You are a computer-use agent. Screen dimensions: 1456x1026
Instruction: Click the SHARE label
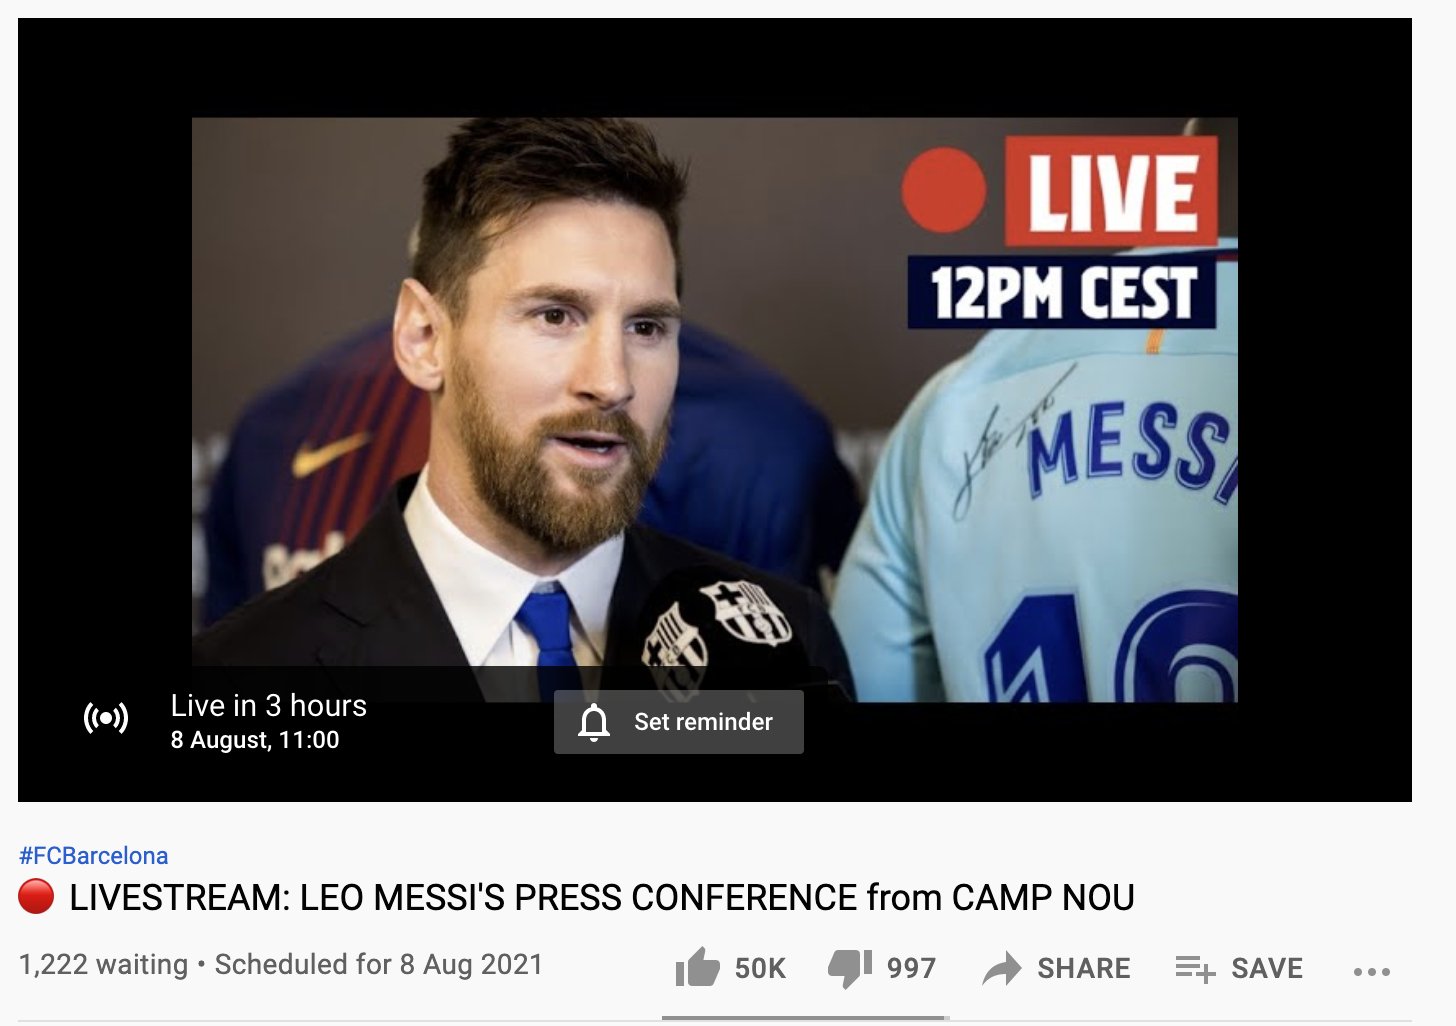pos(1084,968)
